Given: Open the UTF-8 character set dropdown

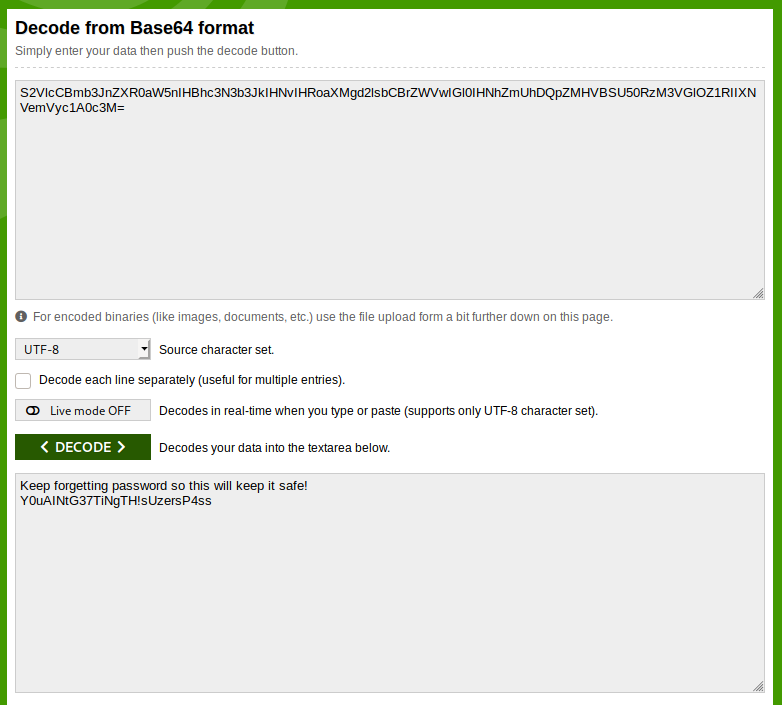Looking at the screenshot, I should 83,350.
